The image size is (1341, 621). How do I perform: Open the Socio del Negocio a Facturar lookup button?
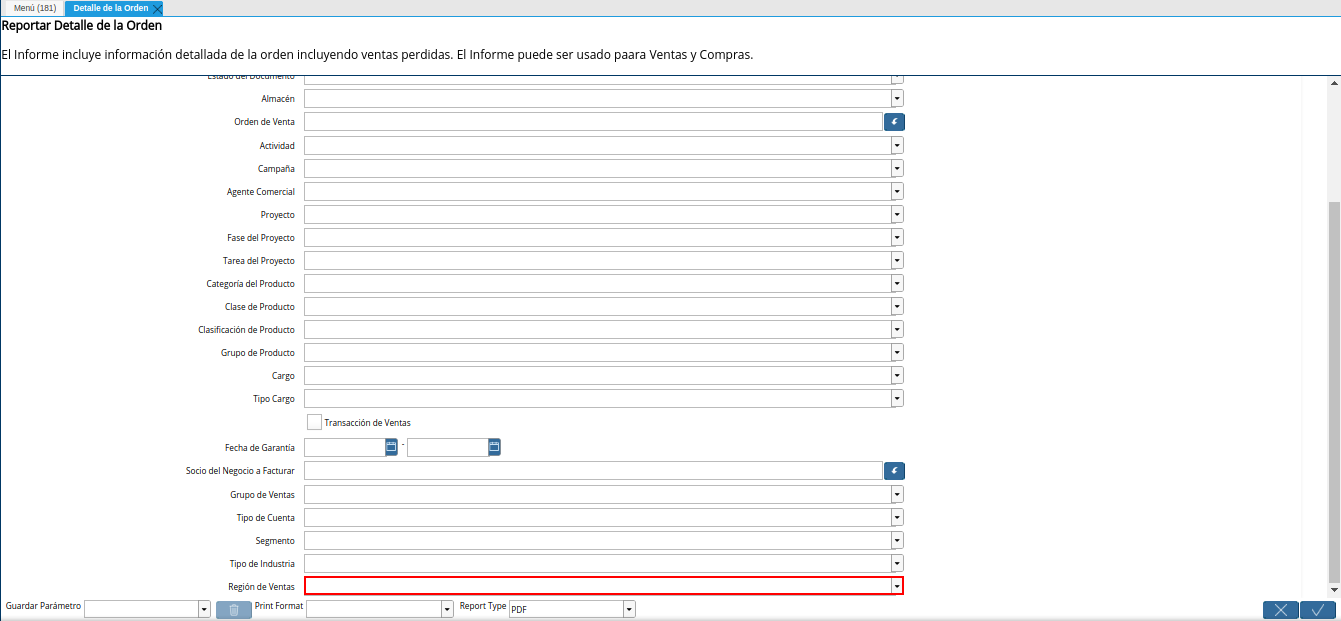[894, 471]
